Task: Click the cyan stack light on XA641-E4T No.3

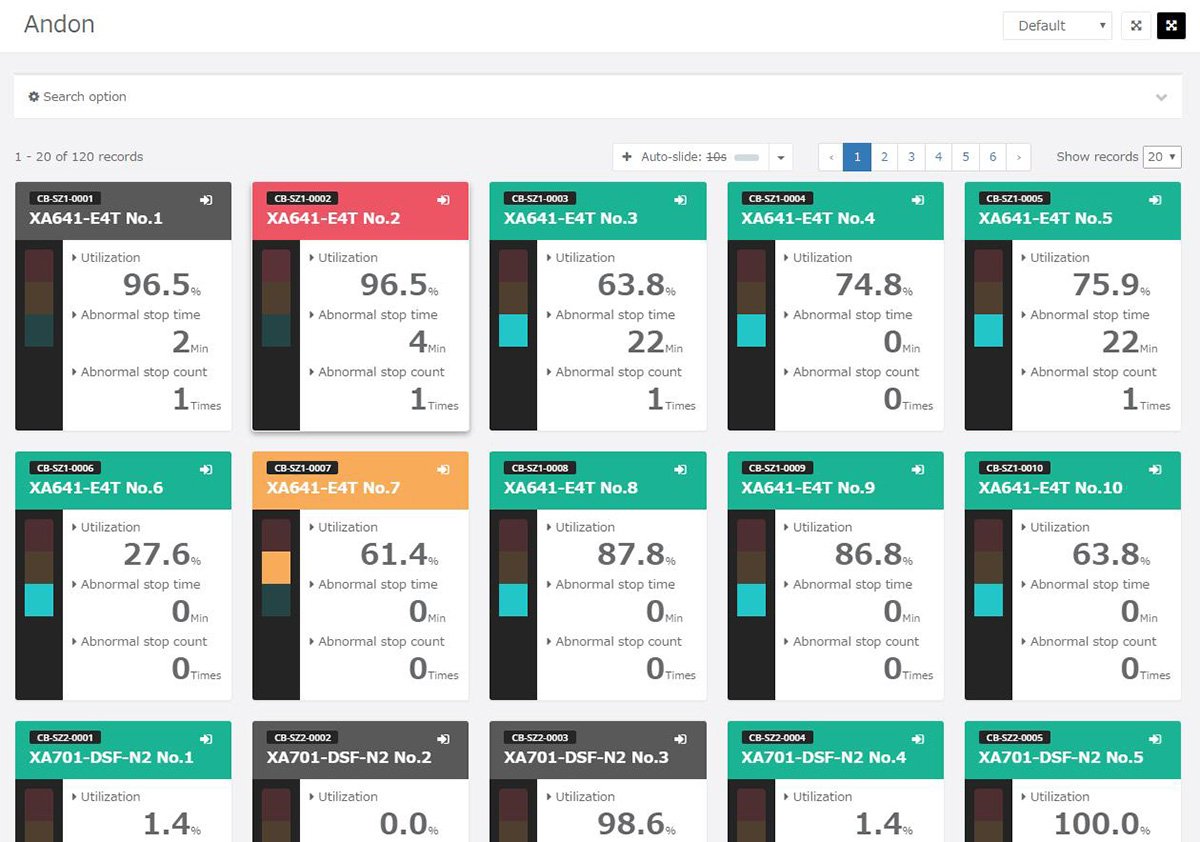Action: tap(513, 331)
